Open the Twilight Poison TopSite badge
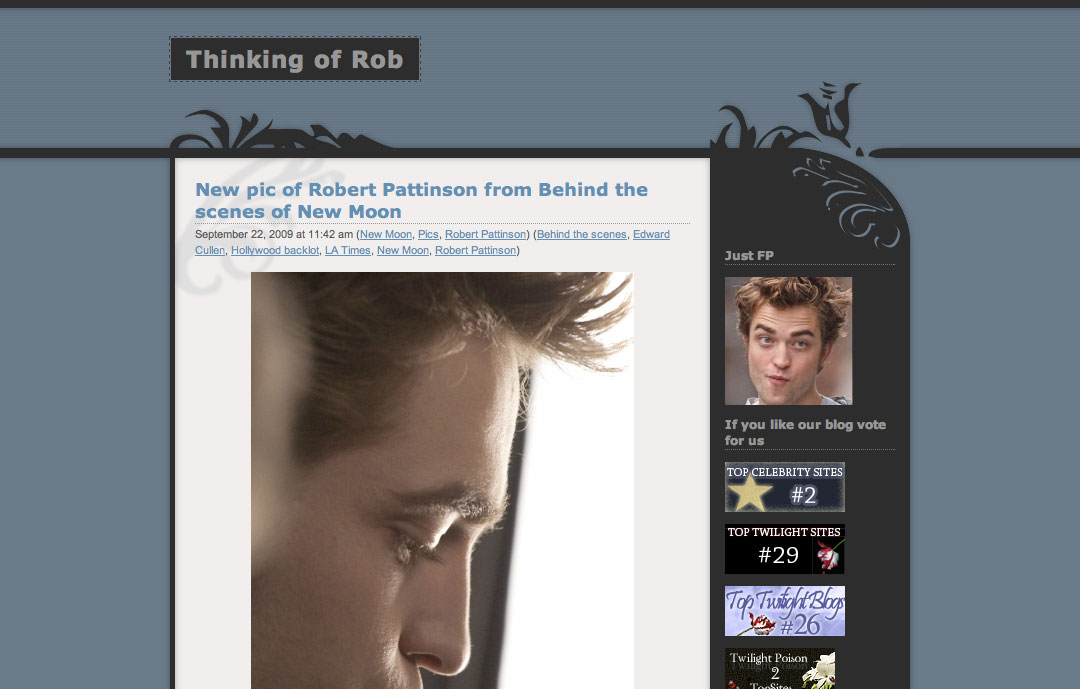The width and height of the screenshot is (1080, 689). [779, 668]
